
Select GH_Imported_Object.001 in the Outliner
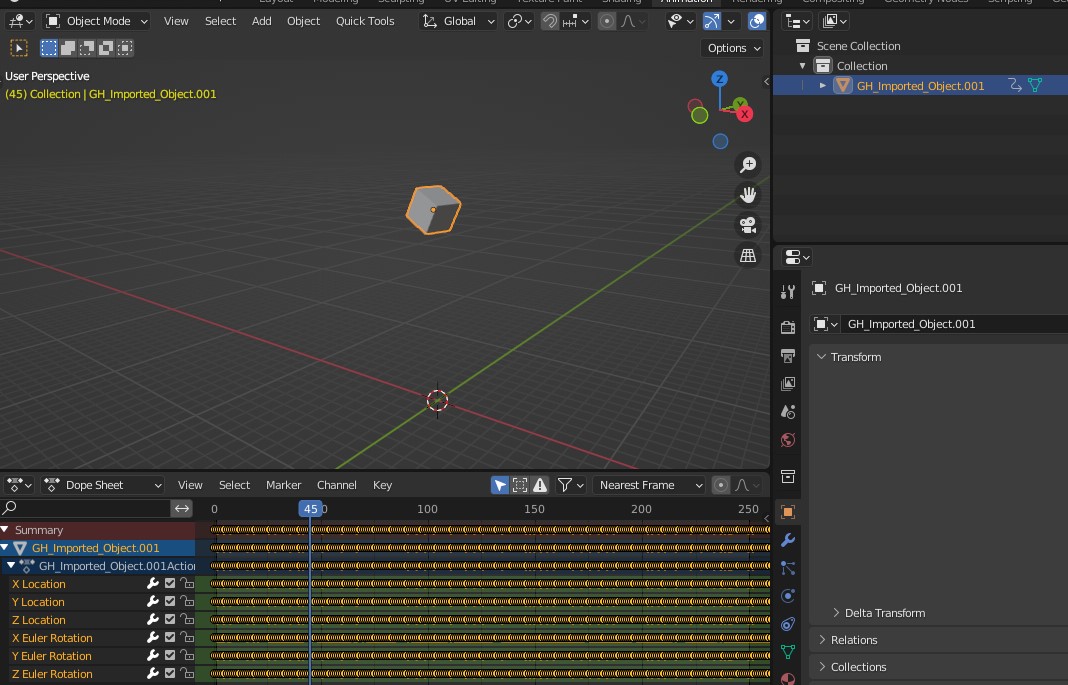(x=920, y=86)
